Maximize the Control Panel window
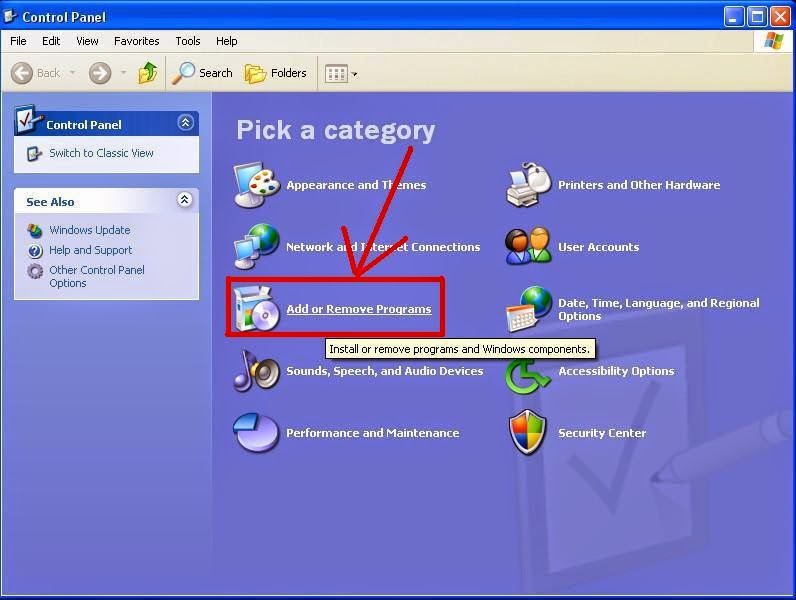 757,17
